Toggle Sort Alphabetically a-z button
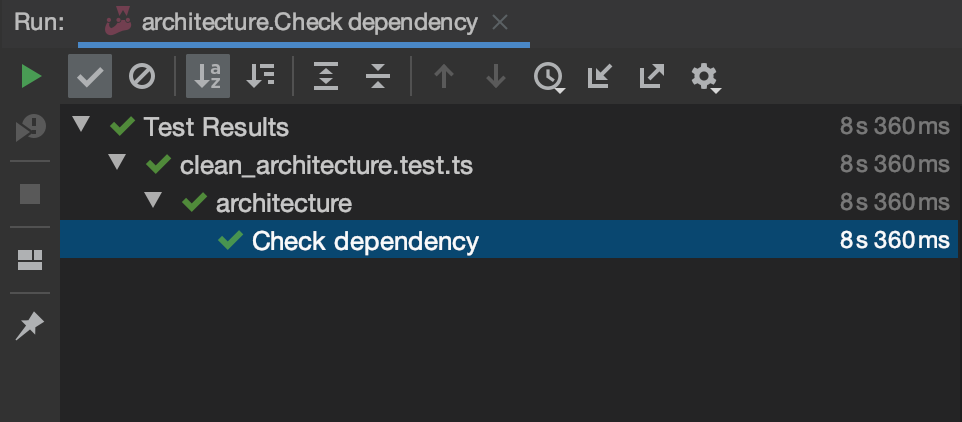 208,77
